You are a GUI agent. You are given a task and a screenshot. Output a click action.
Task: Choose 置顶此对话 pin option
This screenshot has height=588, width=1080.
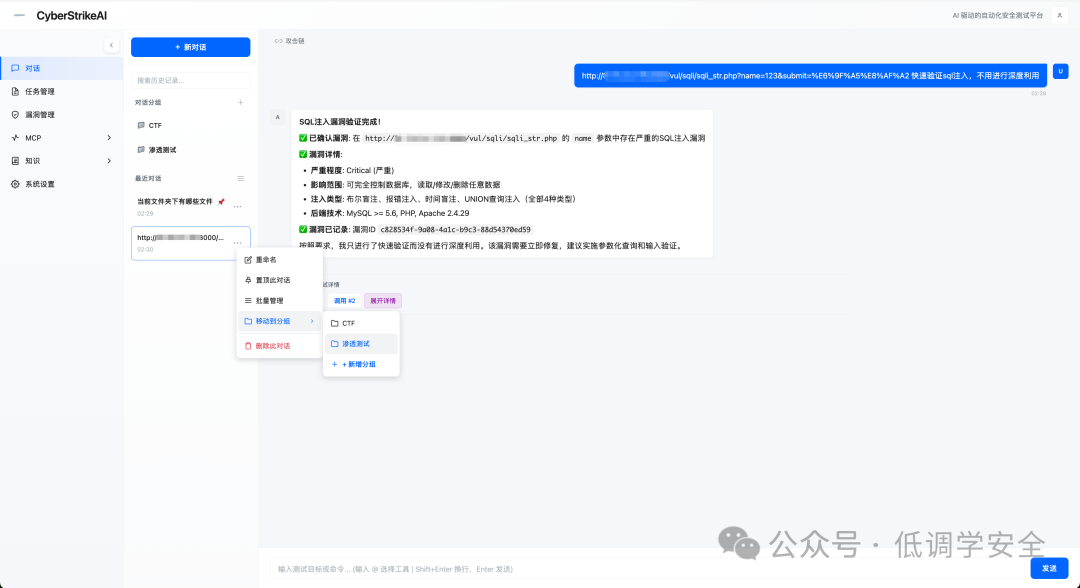280,280
